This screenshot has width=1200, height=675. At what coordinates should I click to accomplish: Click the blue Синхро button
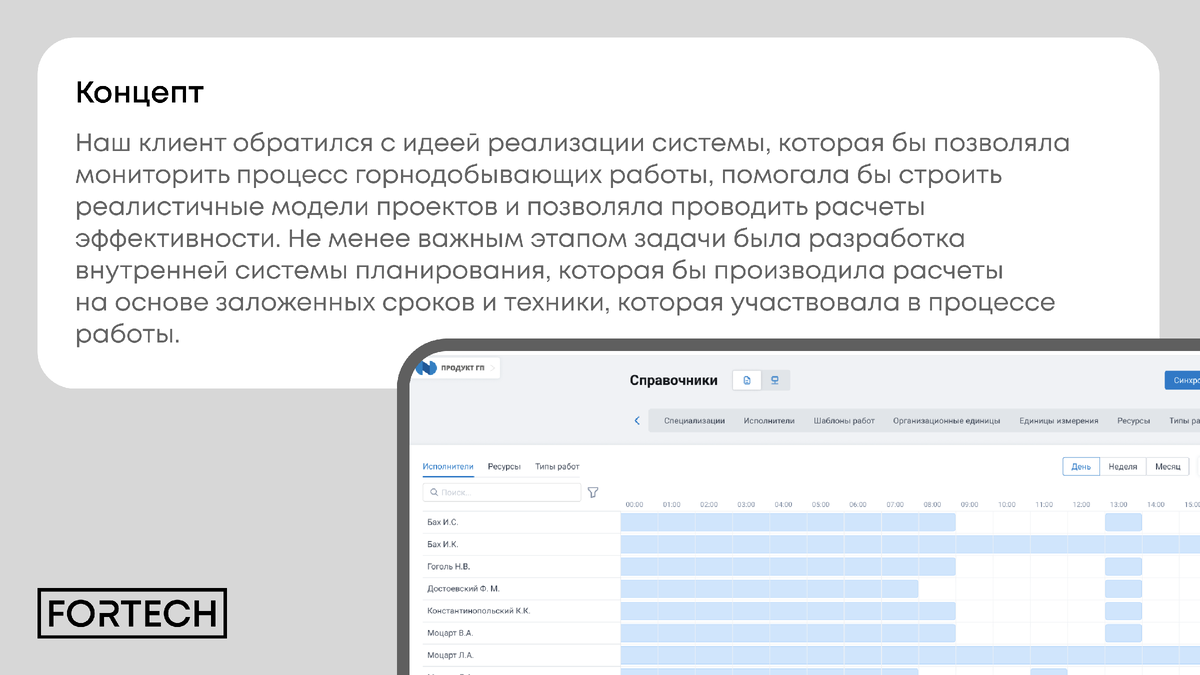point(1183,380)
